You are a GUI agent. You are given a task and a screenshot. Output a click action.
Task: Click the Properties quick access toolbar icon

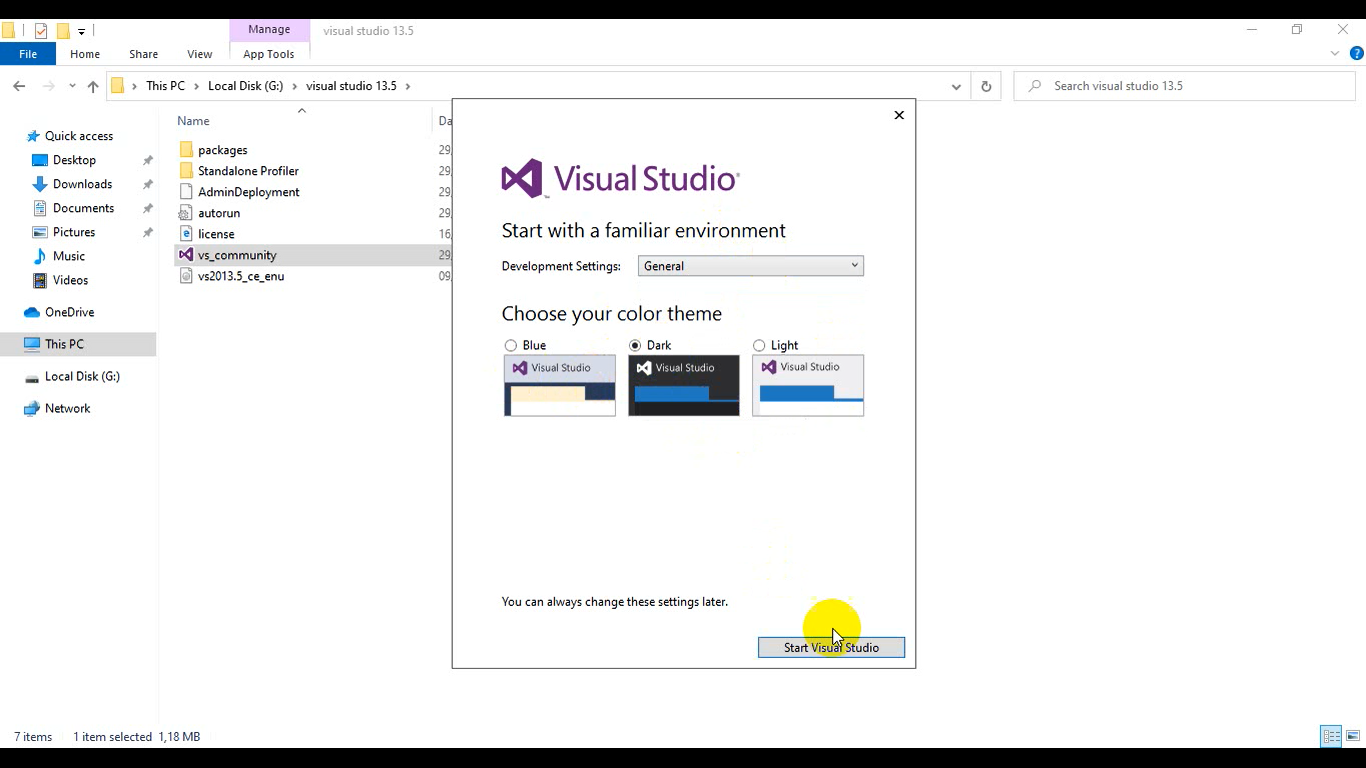tap(41, 31)
